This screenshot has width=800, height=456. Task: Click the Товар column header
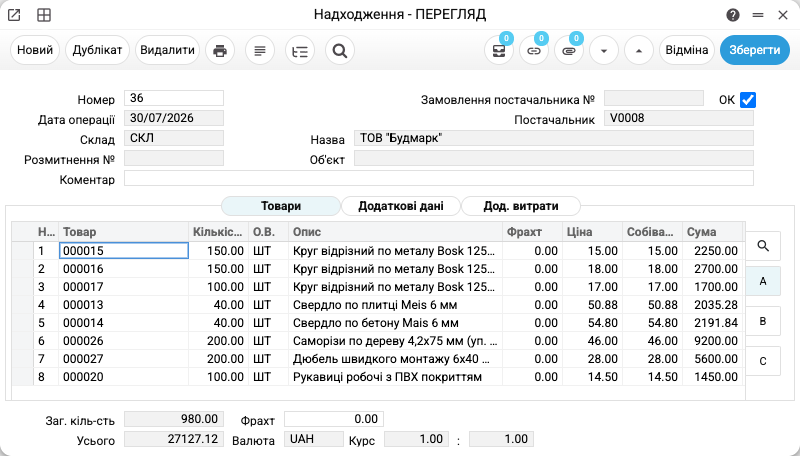[x=123, y=232]
